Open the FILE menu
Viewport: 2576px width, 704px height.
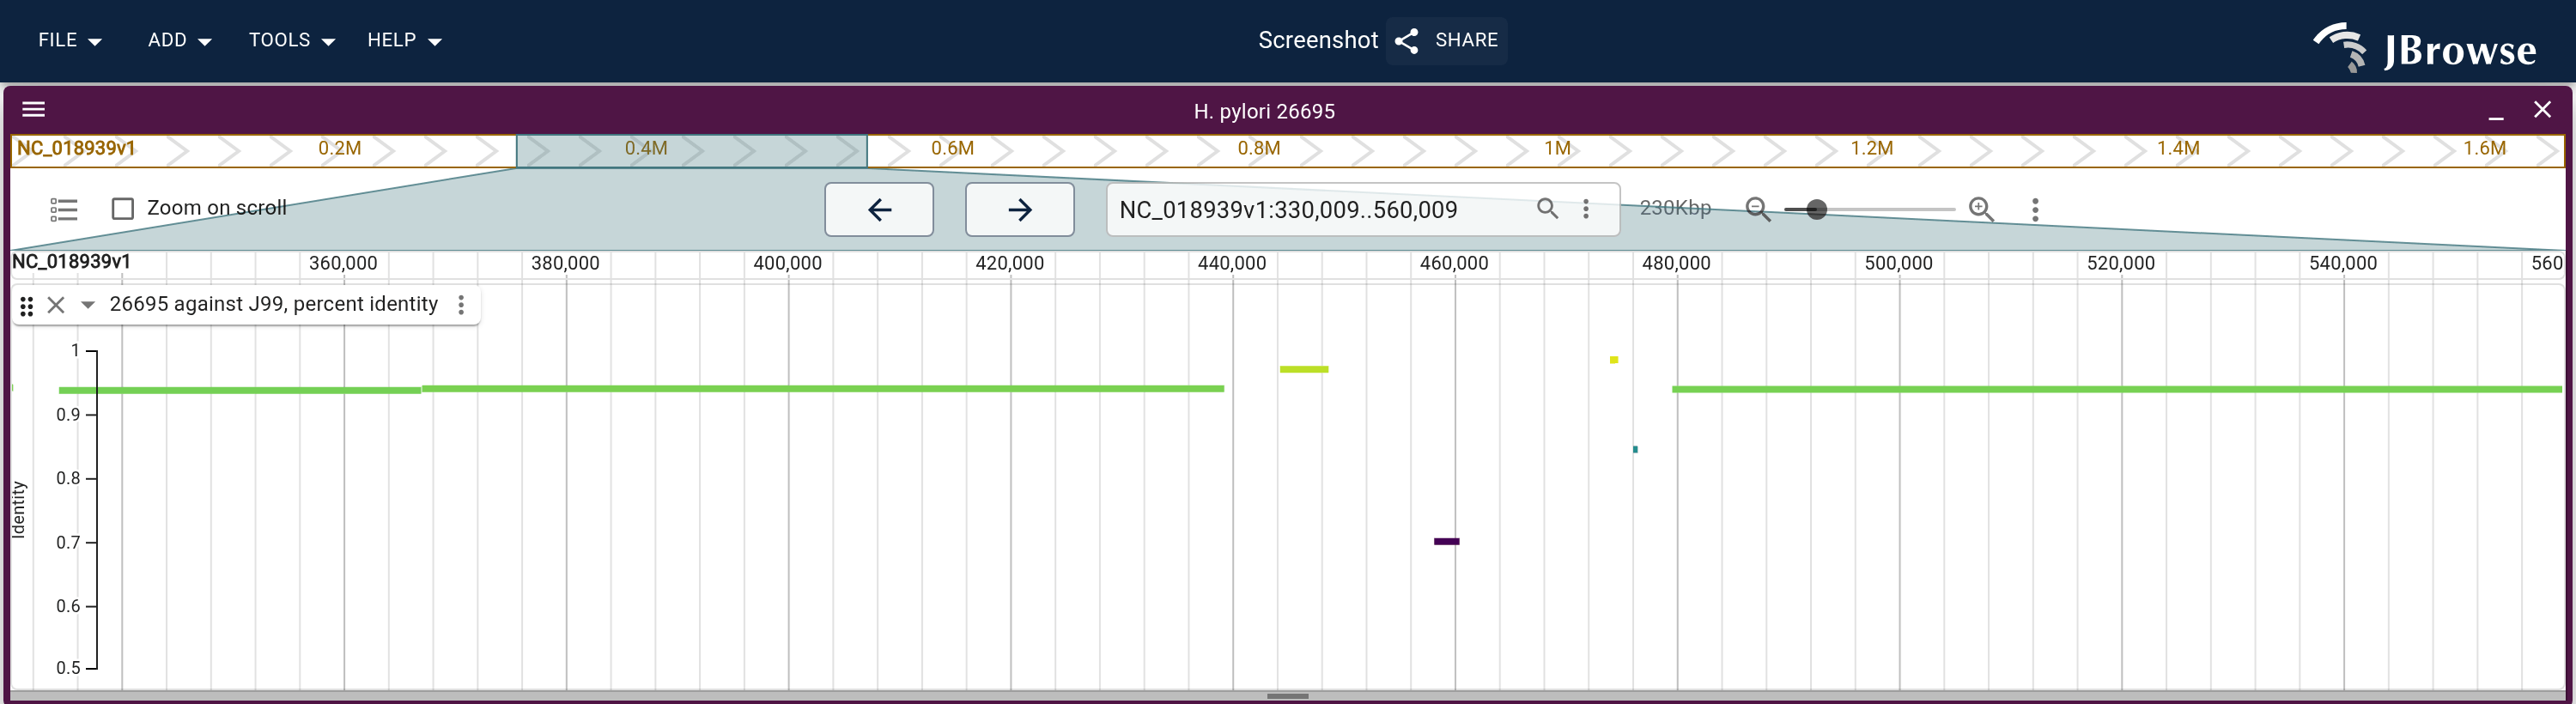70,41
